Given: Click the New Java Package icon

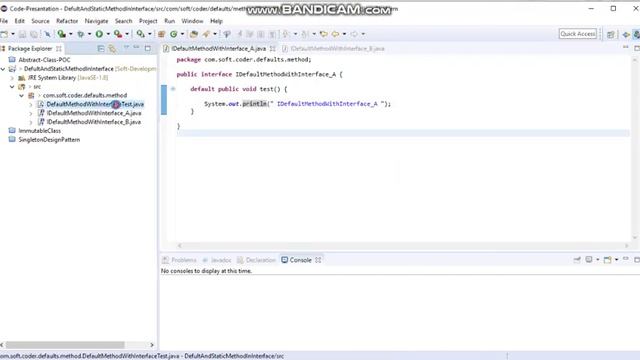Looking at the screenshot, I should [161, 34].
